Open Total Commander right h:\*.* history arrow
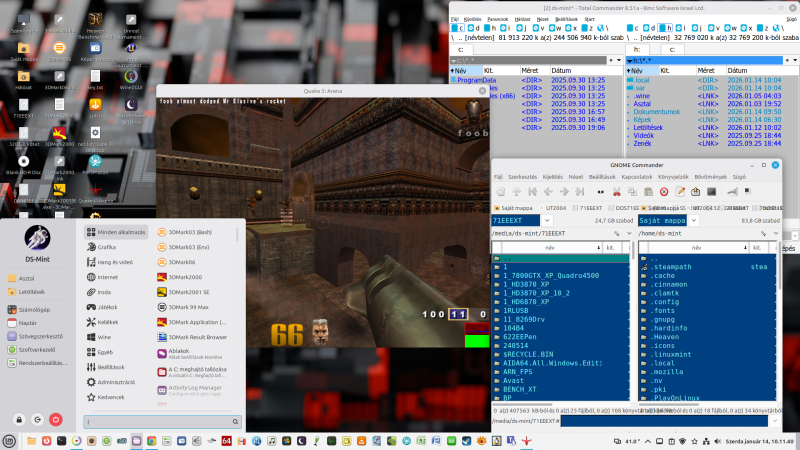The width and height of the screenshot is (800, 450). (x=795, y=60)
